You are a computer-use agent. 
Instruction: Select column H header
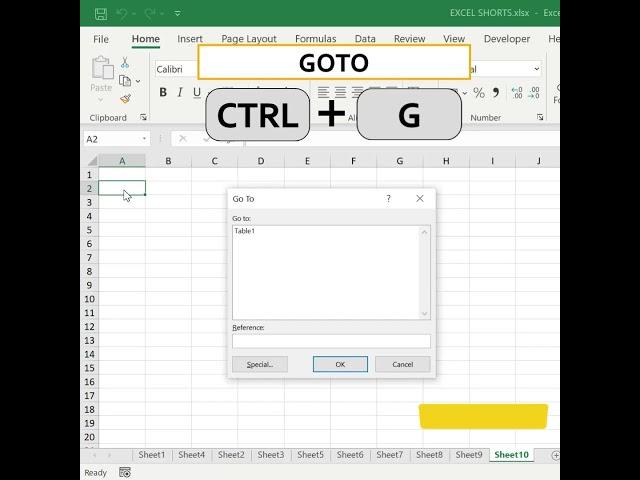tap(446, 161)
